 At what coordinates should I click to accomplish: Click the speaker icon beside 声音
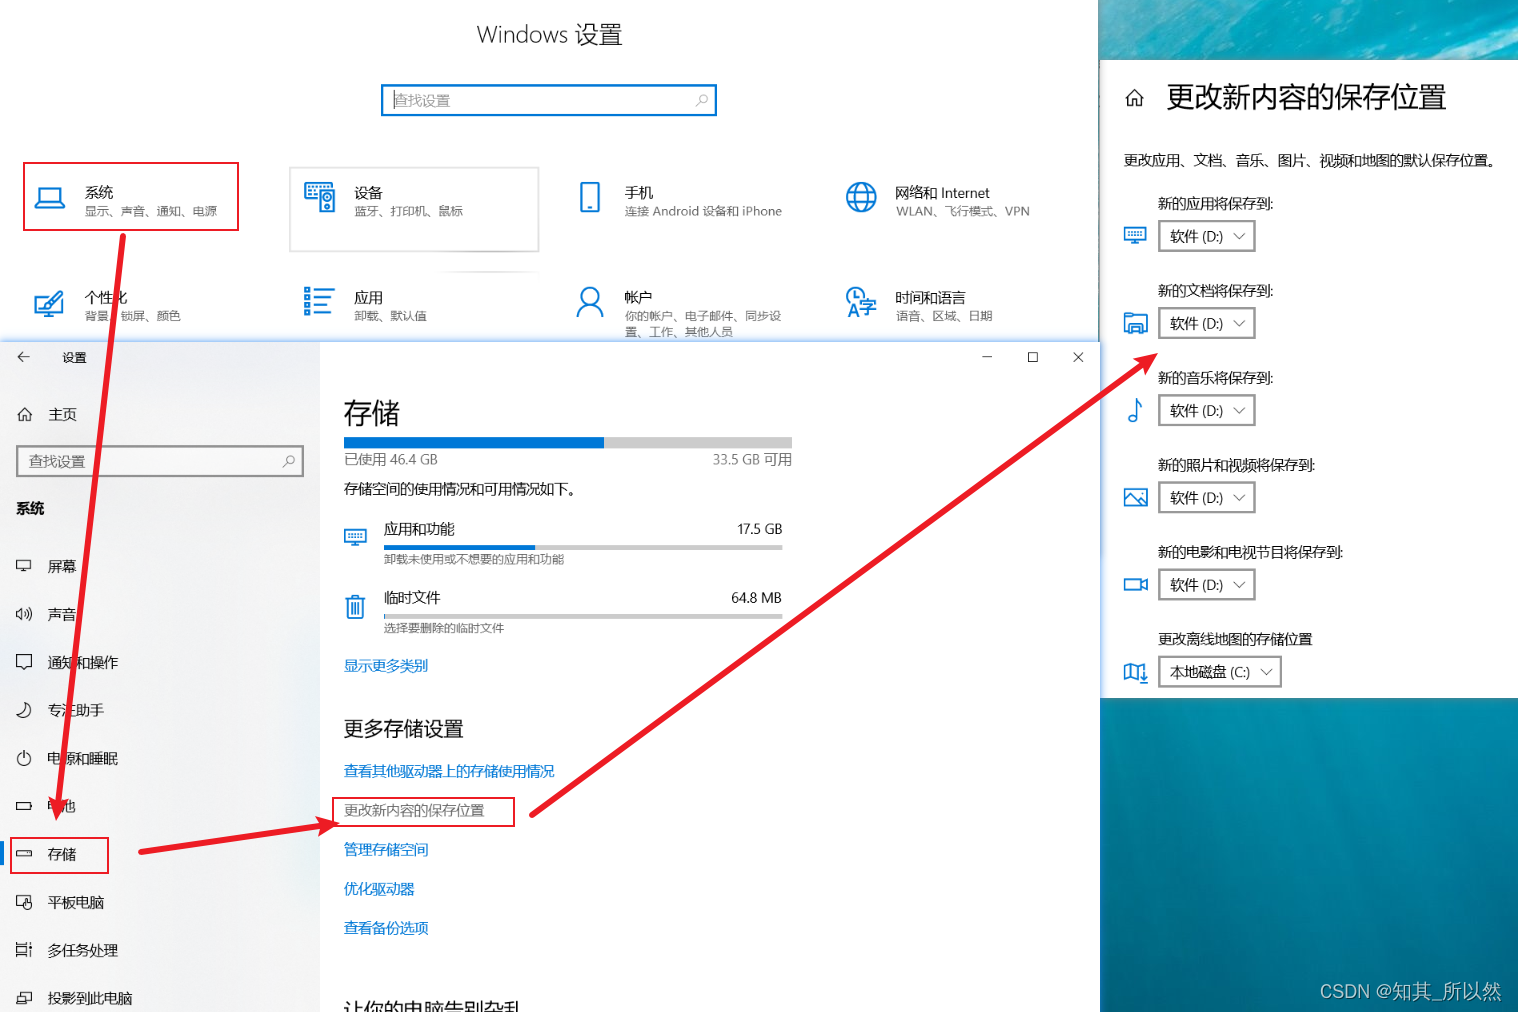(24, 614)
